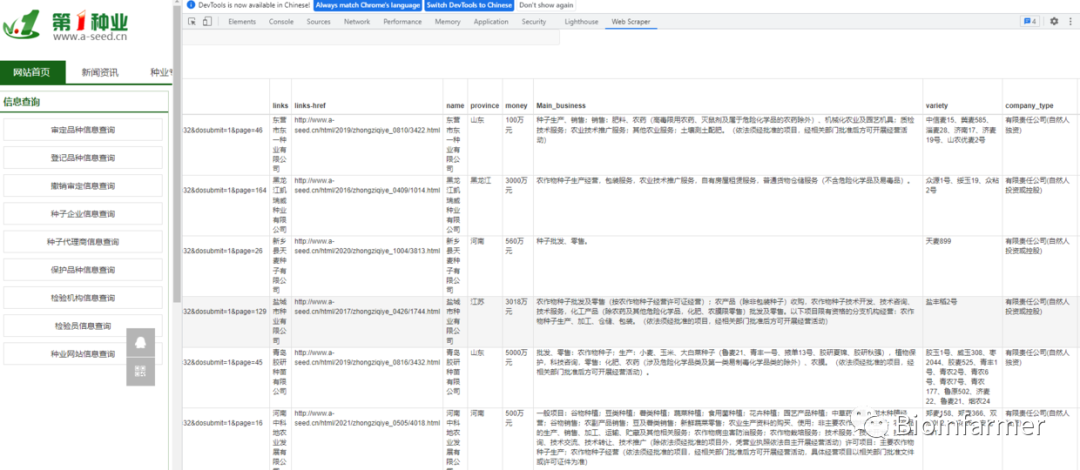Click the QQ chat floating icon
This screenshot has height=470, width=1080.
[139, 342]
